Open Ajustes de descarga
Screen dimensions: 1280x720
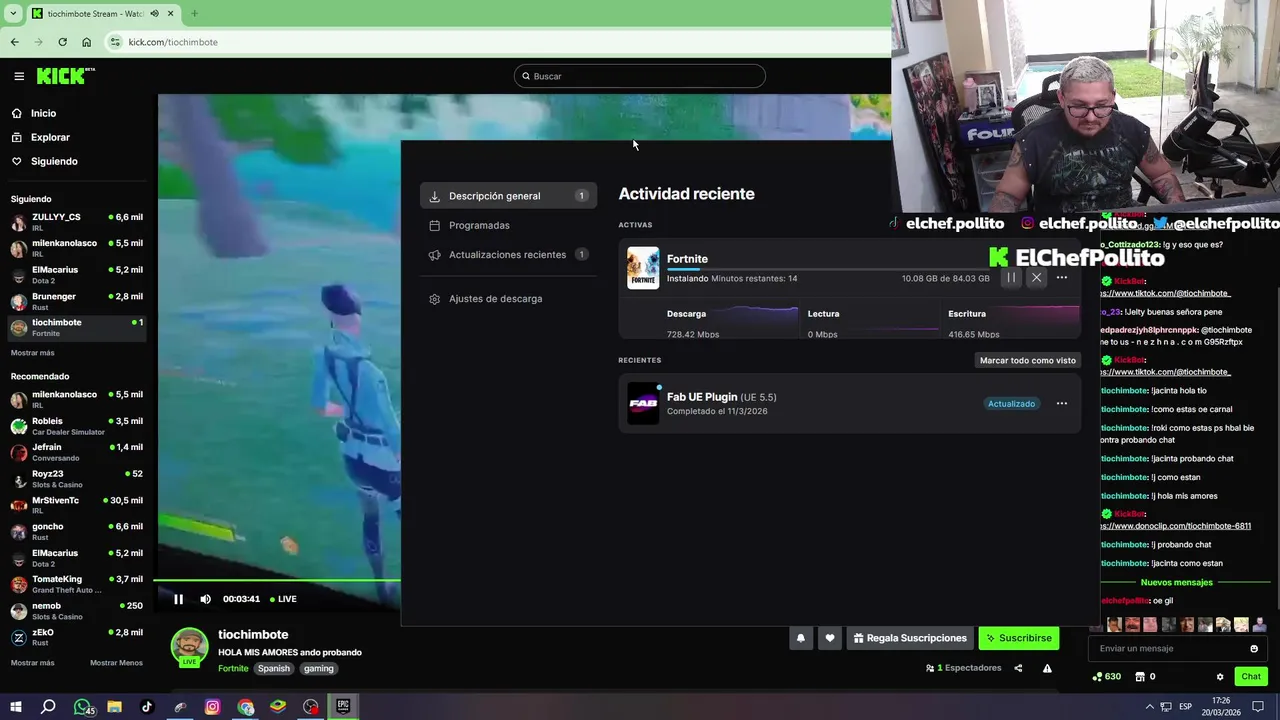tap(508, 298)
